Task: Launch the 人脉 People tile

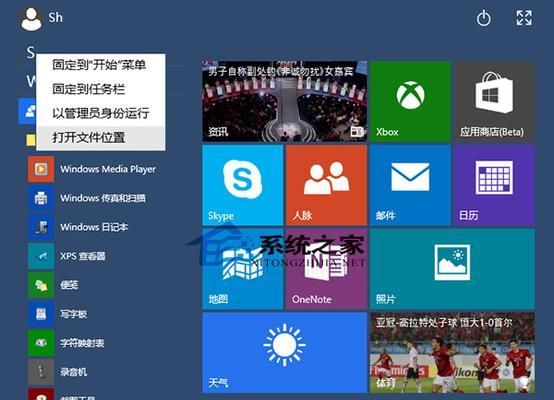Action: click(x=326, y=185)
